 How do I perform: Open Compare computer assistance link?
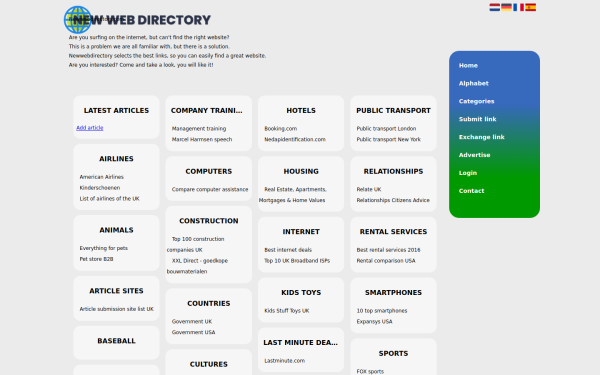(210, 189)
